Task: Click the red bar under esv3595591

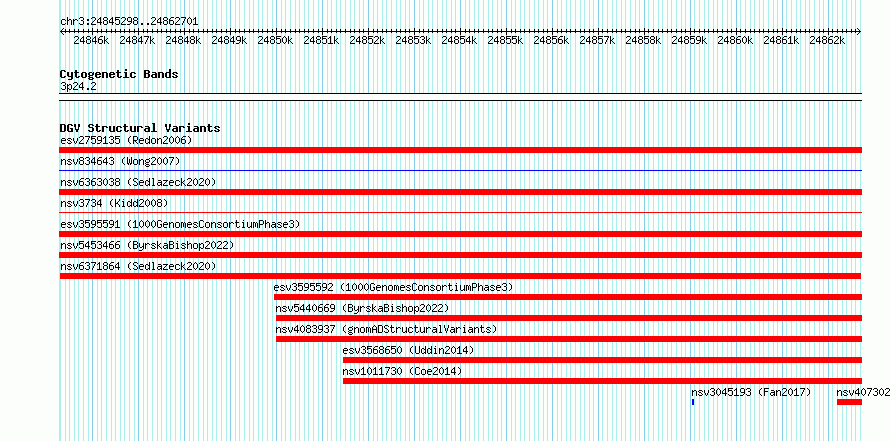Action: tap(460, 234)
